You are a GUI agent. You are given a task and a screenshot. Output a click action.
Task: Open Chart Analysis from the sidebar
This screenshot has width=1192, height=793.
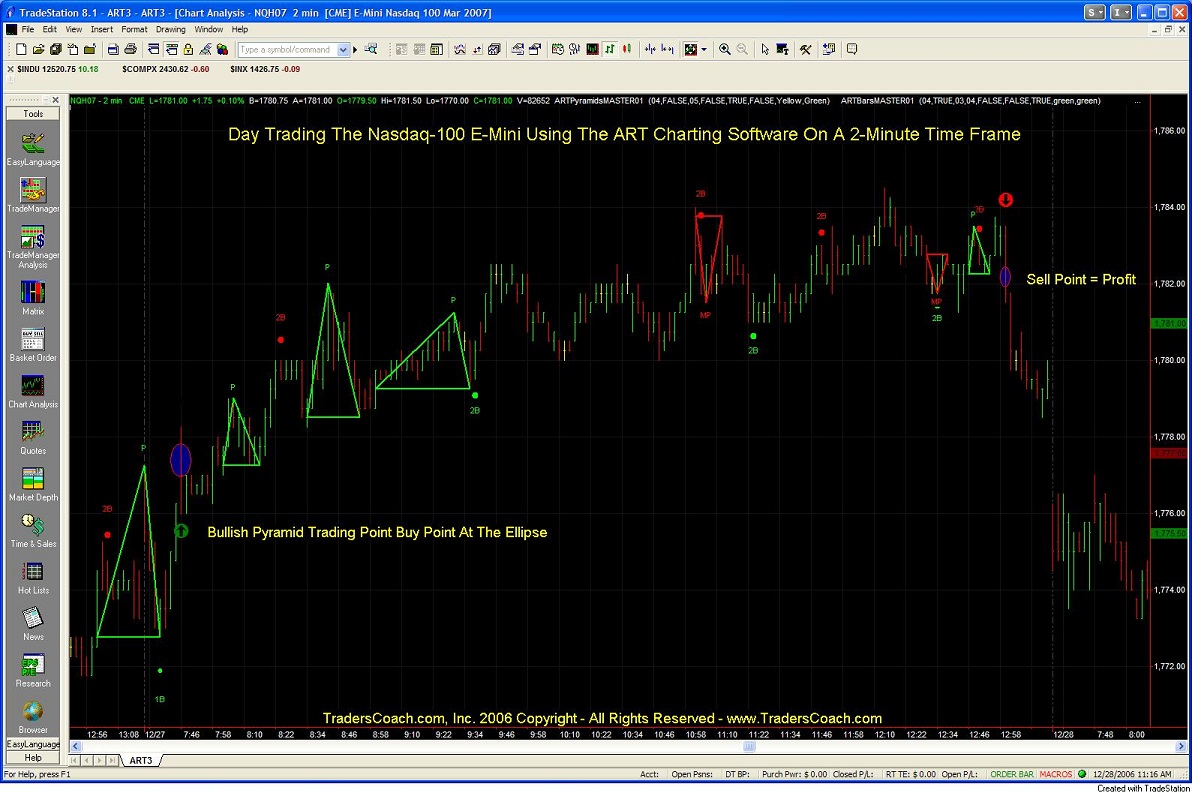33,391
